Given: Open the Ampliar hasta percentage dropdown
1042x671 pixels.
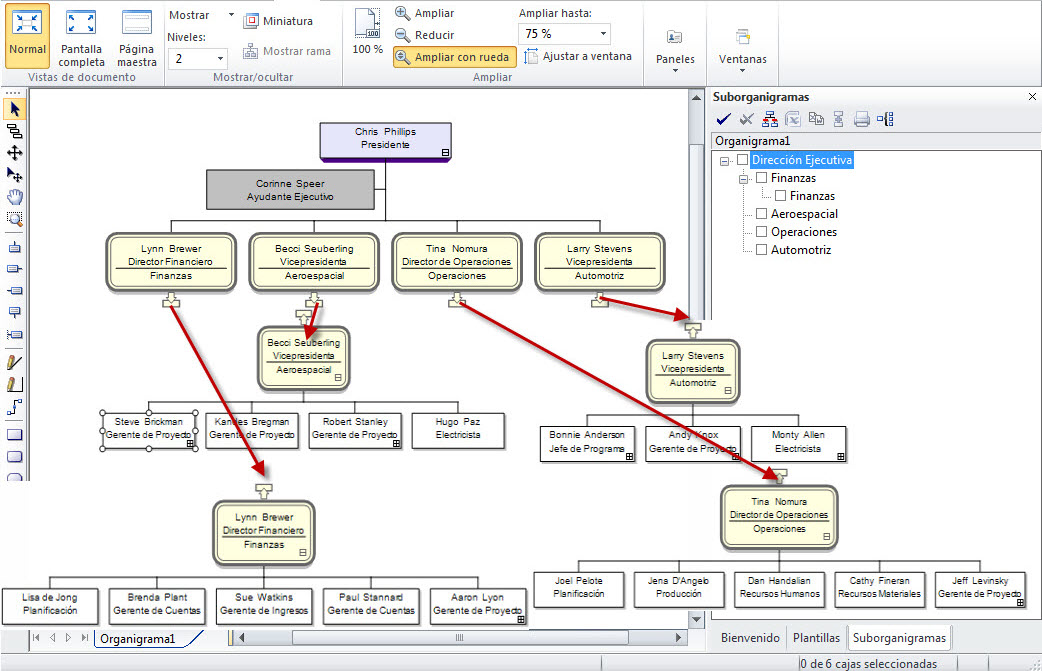Looking at the screenshot, I should coord(603,34).
